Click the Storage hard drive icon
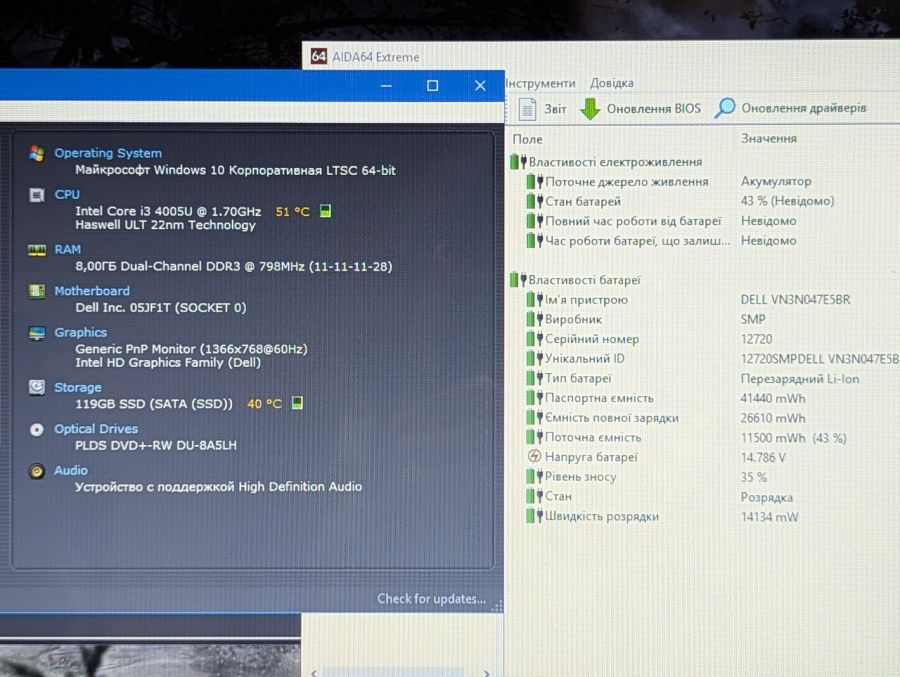The height and width of the screenshot is (677, 900). pyautogui.click(x=37, y=388)
